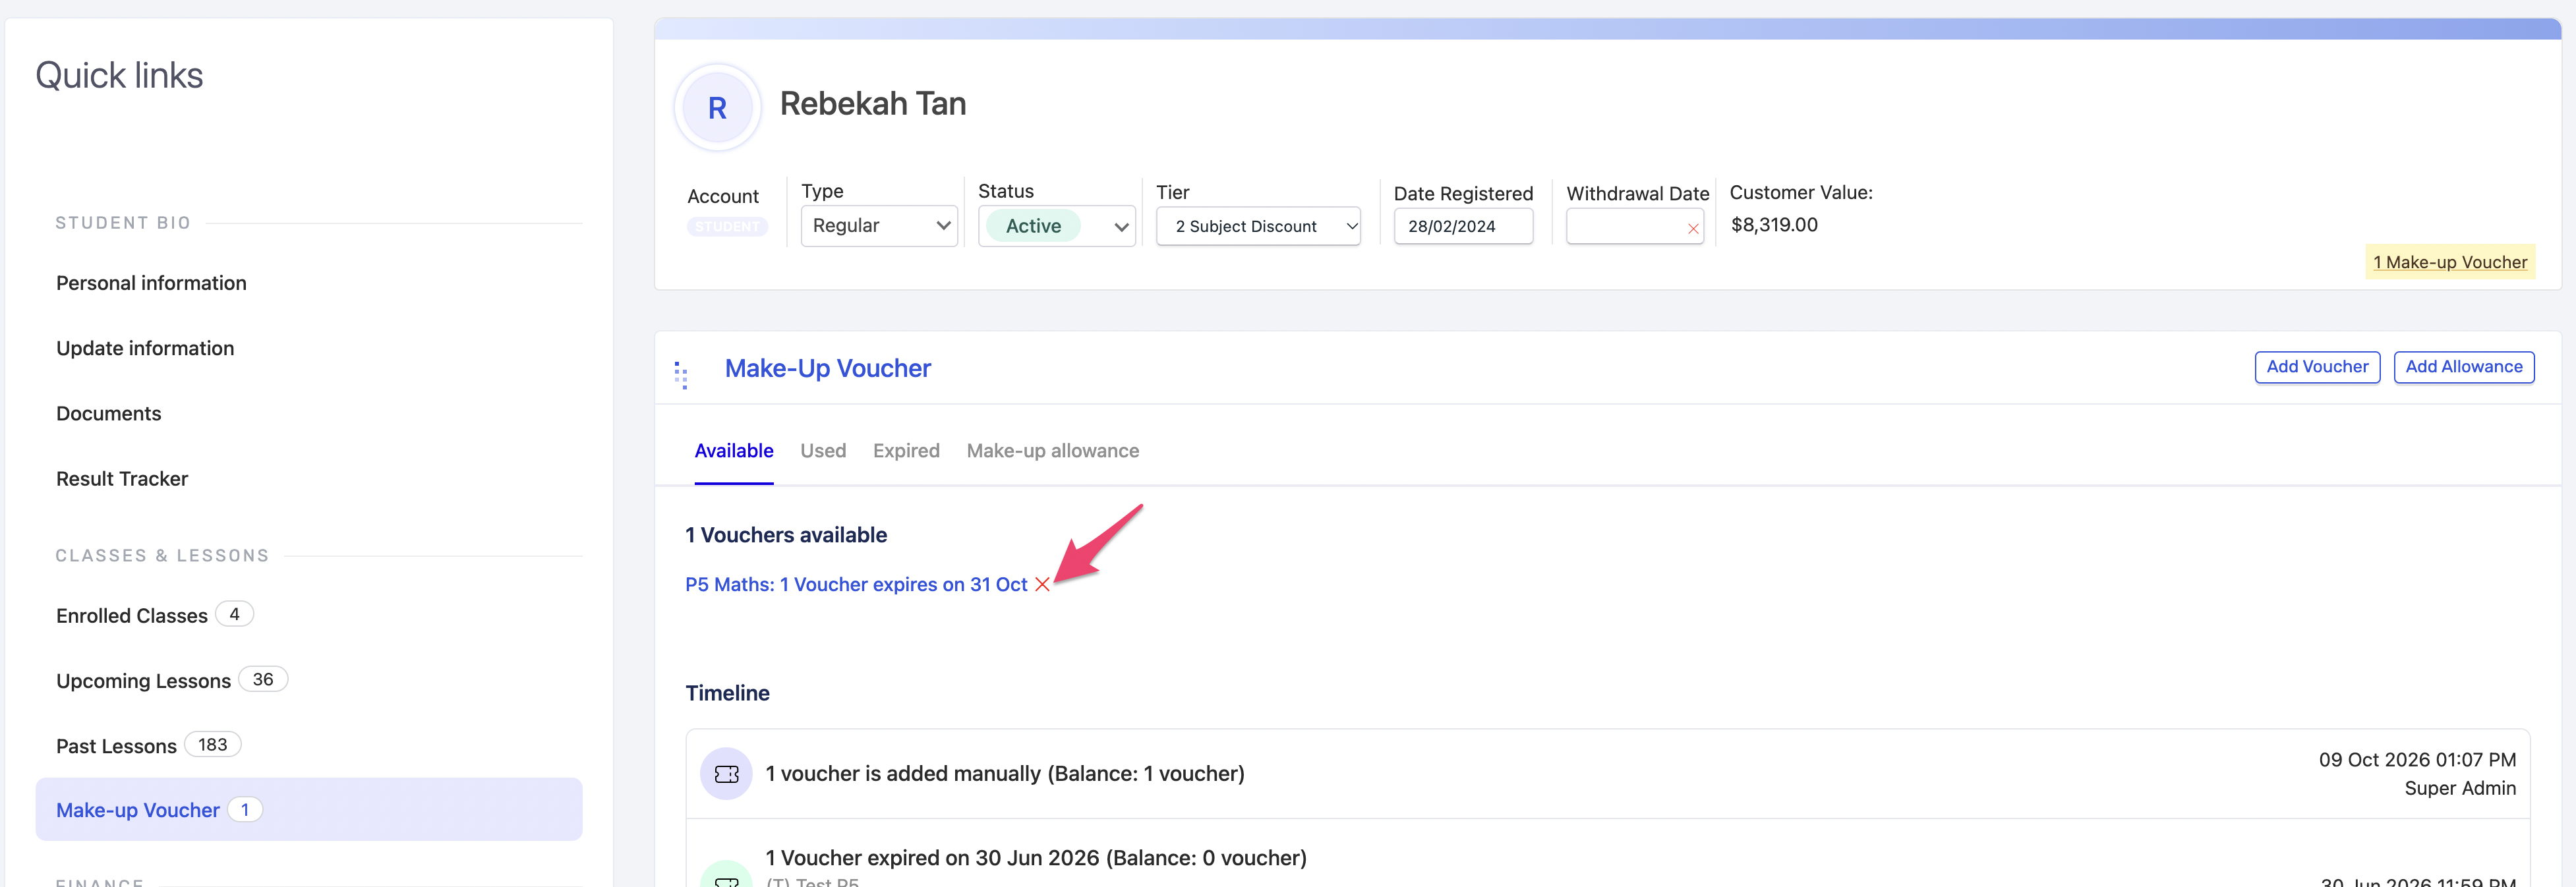Go to Update information quick link
Screen dimensions: 2576x887
coord(145,348)
